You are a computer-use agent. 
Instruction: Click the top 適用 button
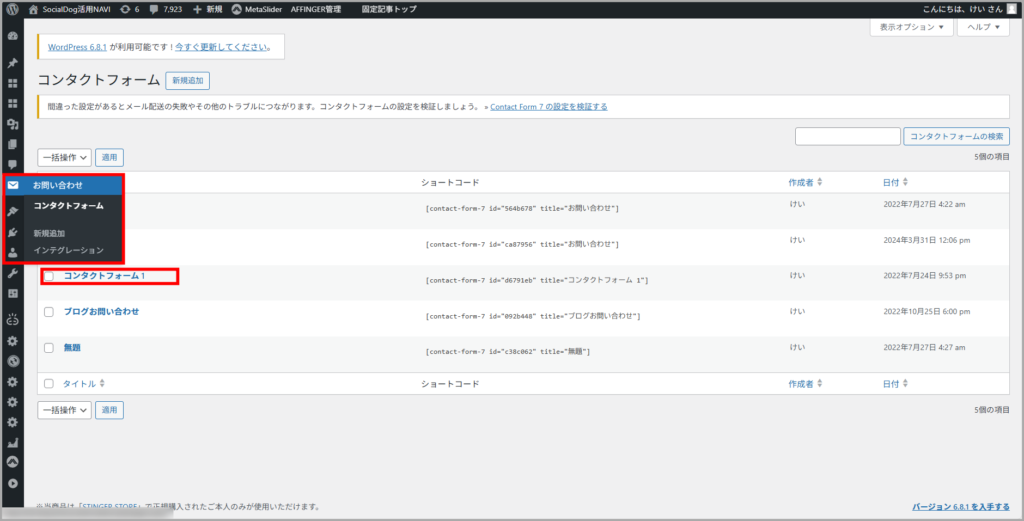109,157
